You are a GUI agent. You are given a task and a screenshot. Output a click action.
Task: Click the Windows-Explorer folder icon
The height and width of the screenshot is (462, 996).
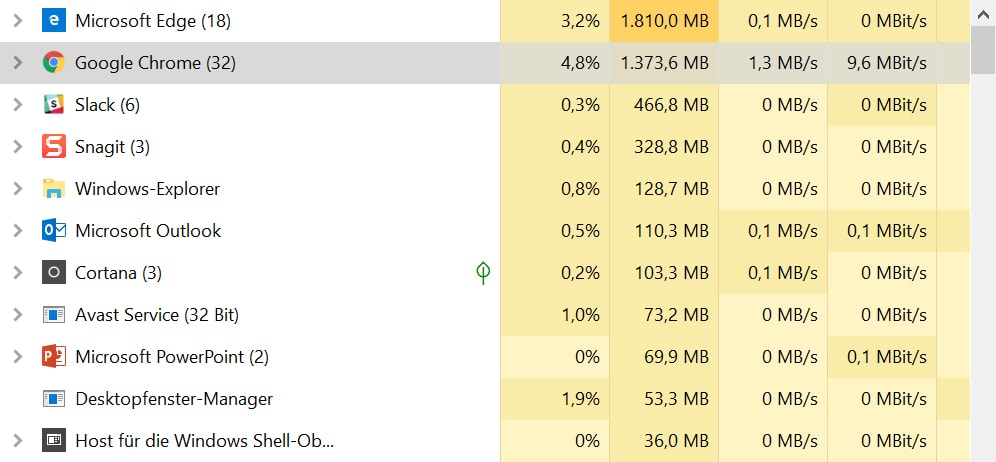click(54, 189)
